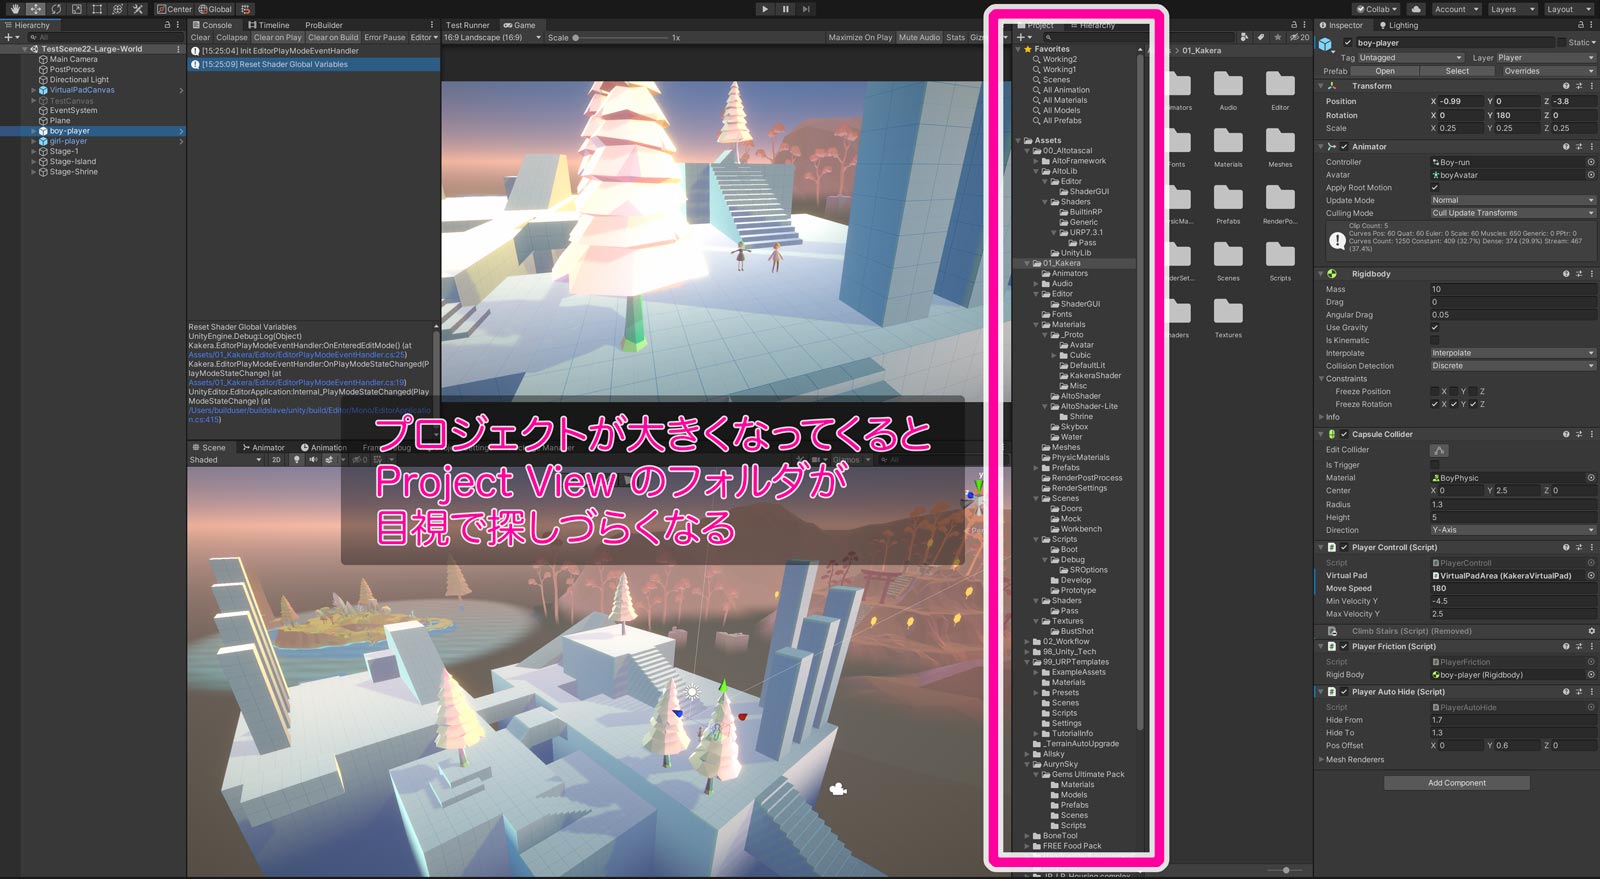This screenshot has width=1600, height=879.
Task: Expand the Stage-Island hierarchy object
Action: 34,162
